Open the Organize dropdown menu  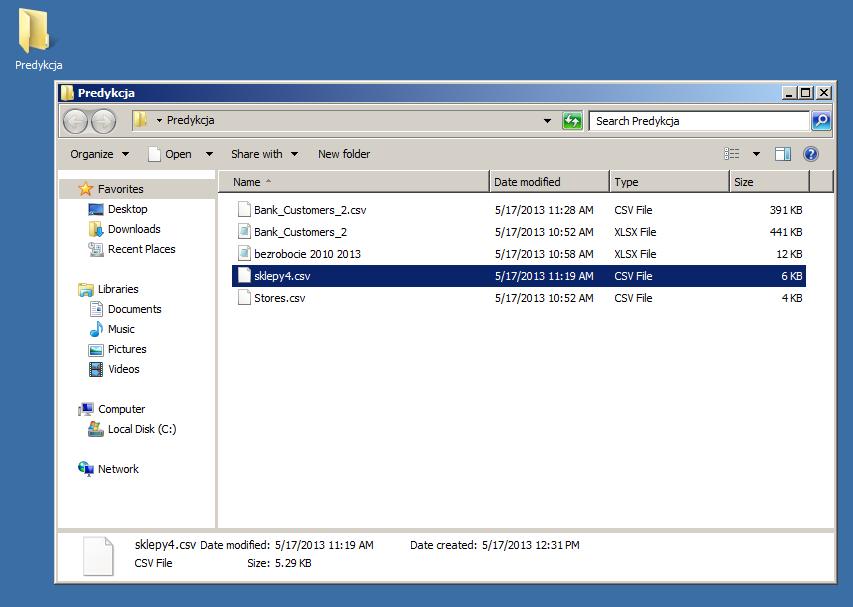(100, 154)
